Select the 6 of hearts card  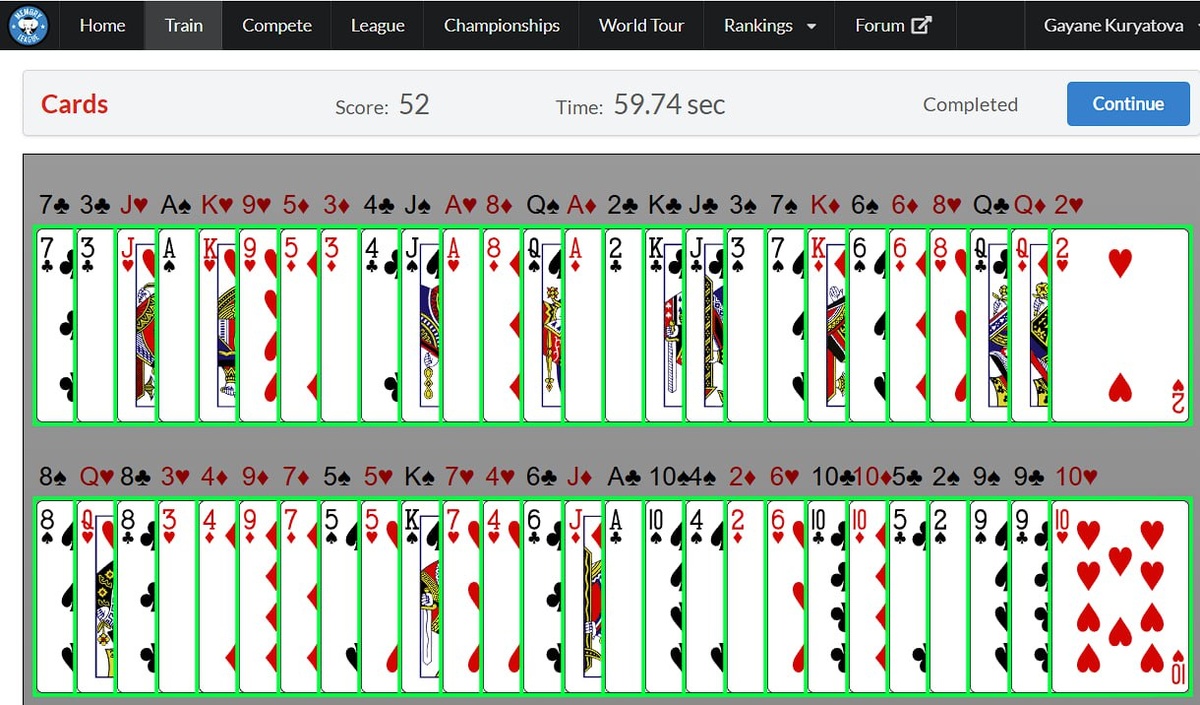786,596
